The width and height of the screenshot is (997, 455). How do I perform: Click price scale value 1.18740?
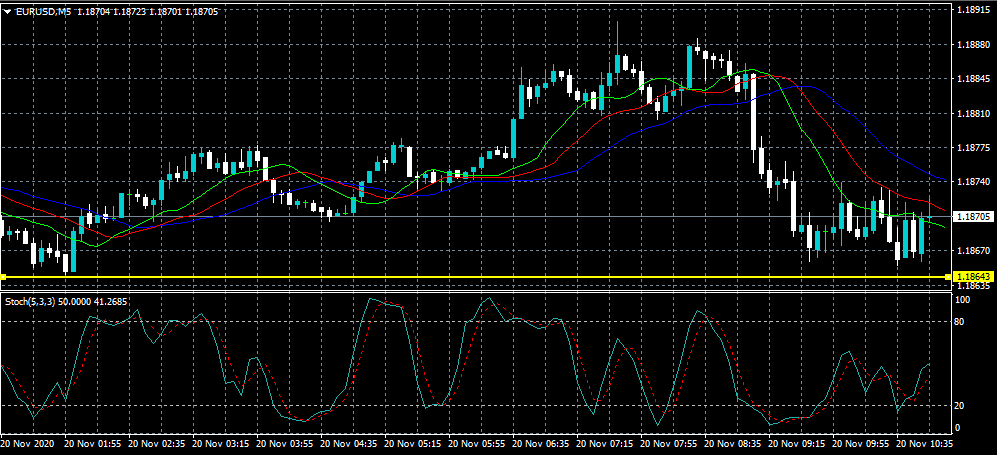[975, 182]
